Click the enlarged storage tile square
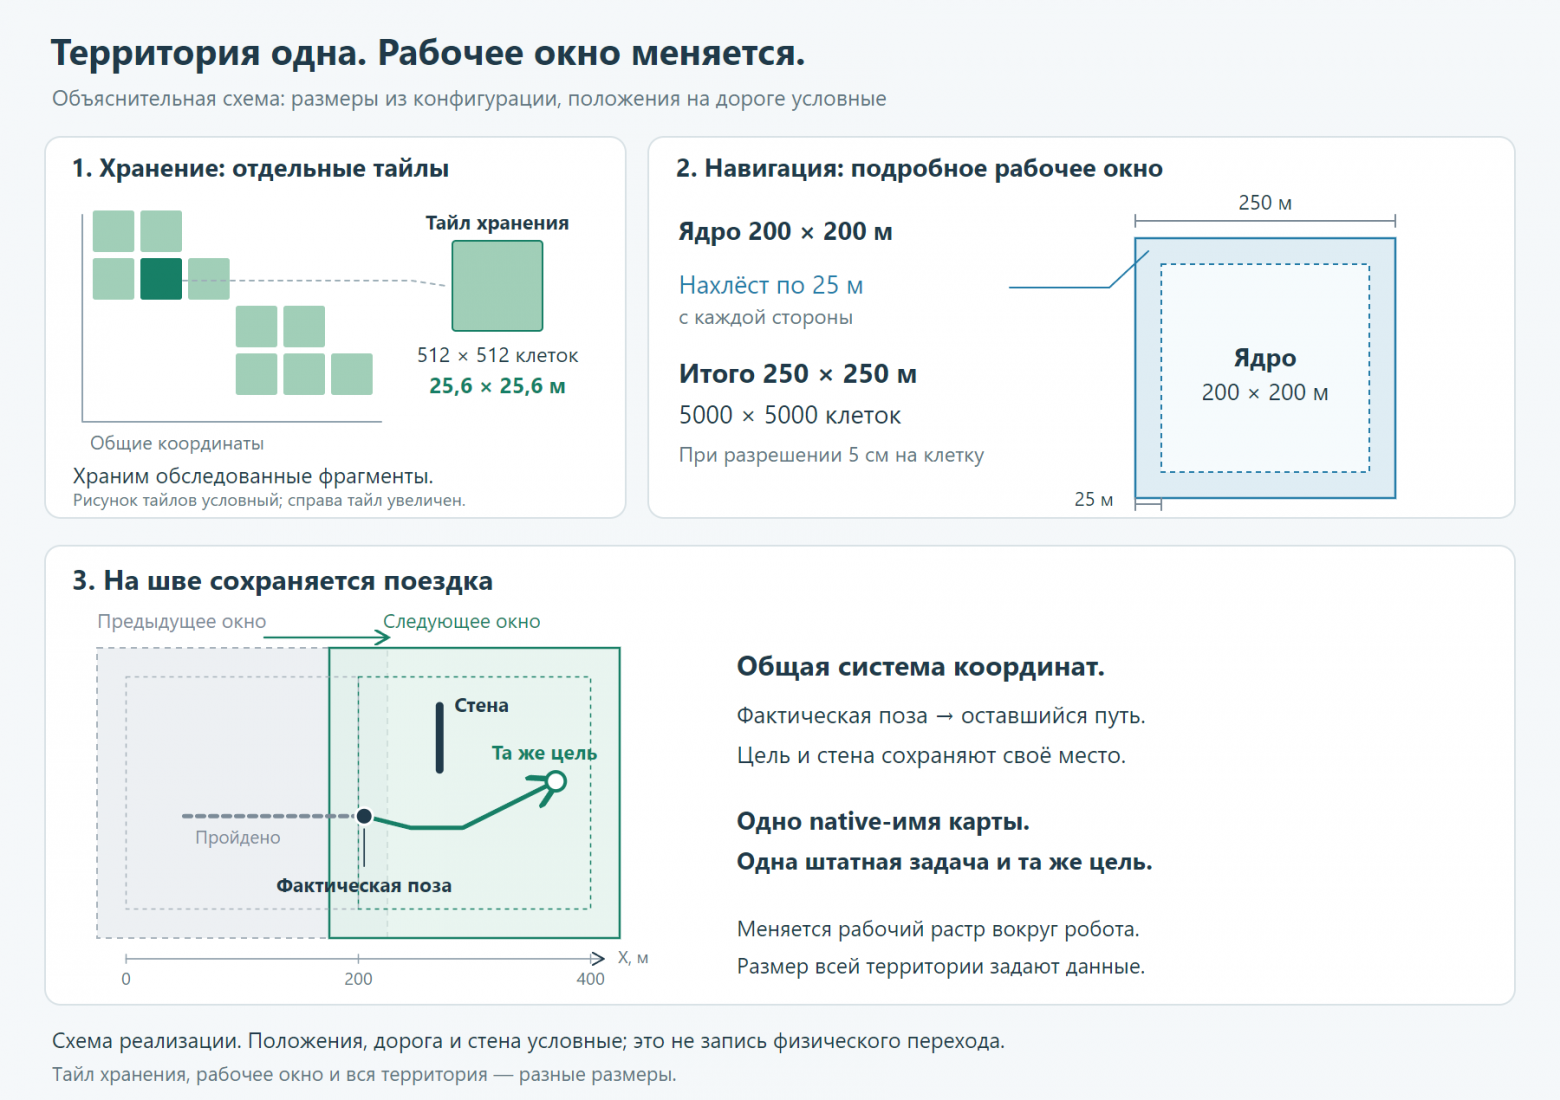Viewport: 1560px width, 1100px height. click(x=497, y=286)
